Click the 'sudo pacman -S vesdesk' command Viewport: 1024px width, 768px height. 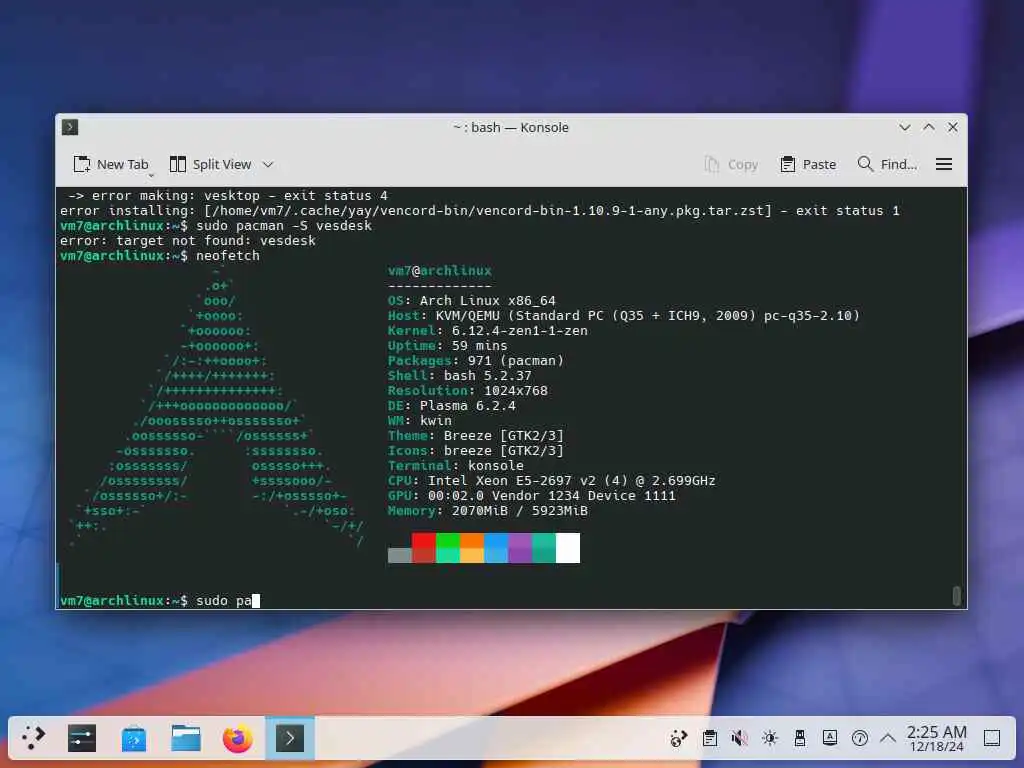click(x=284, y=226)
